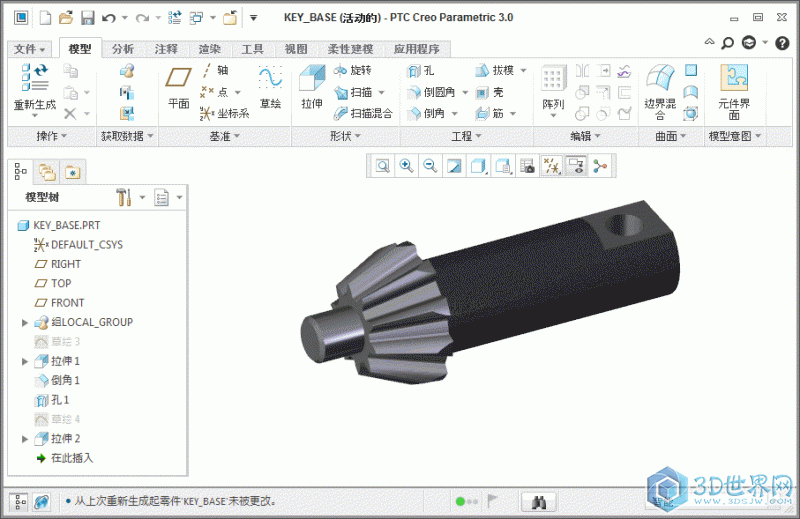The width and height of the screenshot is (800, 519).
Task: Expand the 拉伸 2 feature node
Action: pyautogui.click(x=24, y=439)
